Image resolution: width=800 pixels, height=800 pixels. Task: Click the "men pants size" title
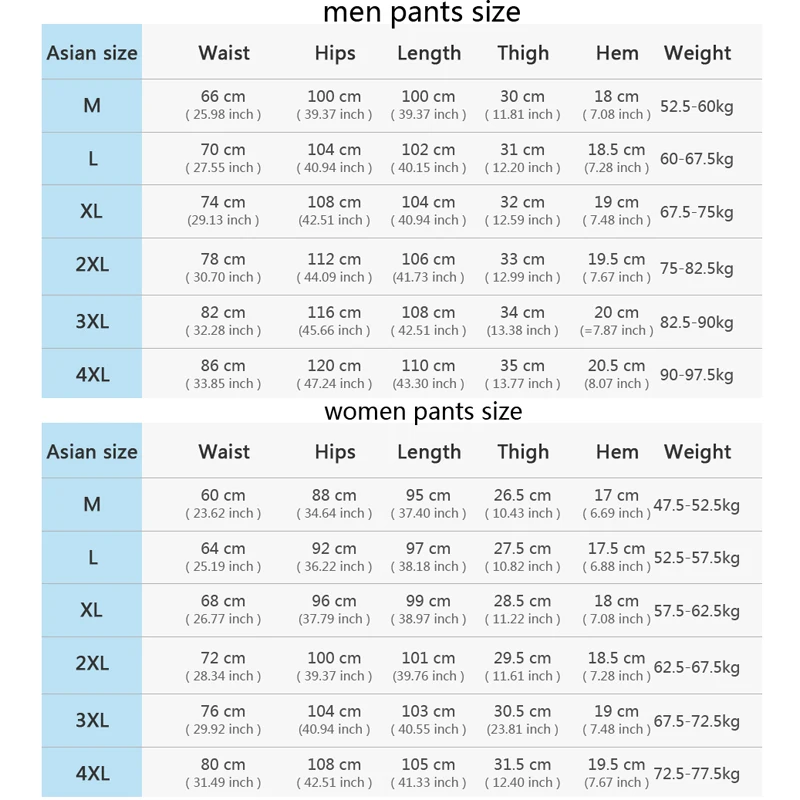tap(421, 13)
